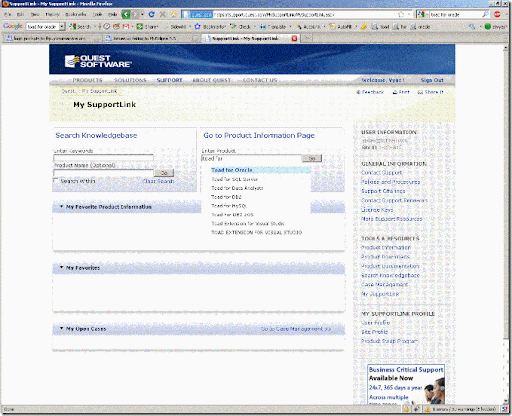
Task: Click the AutoFill toolbar button
Action: pyautogui.click(x=340, y=26)
